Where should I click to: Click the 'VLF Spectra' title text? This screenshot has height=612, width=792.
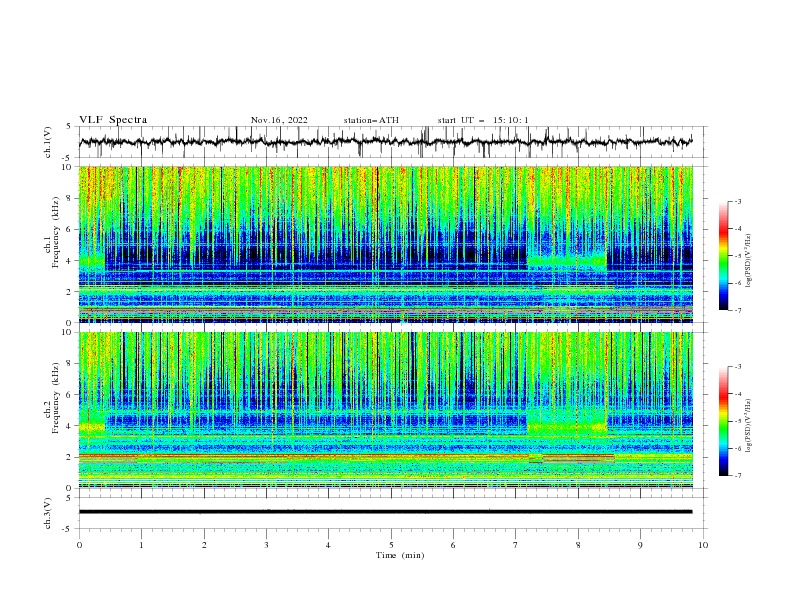113,120
